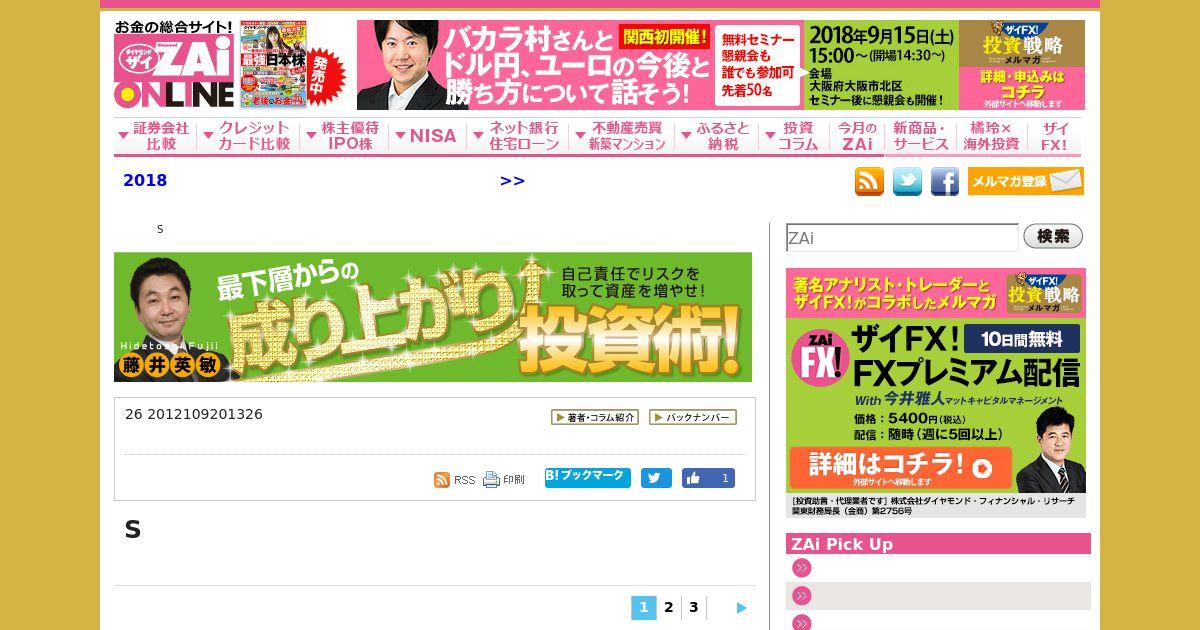The width and height of the screenshot is (1200, 630).
Task: Open the 証券会社比較 menu
Action: click(x=155, y=136)
